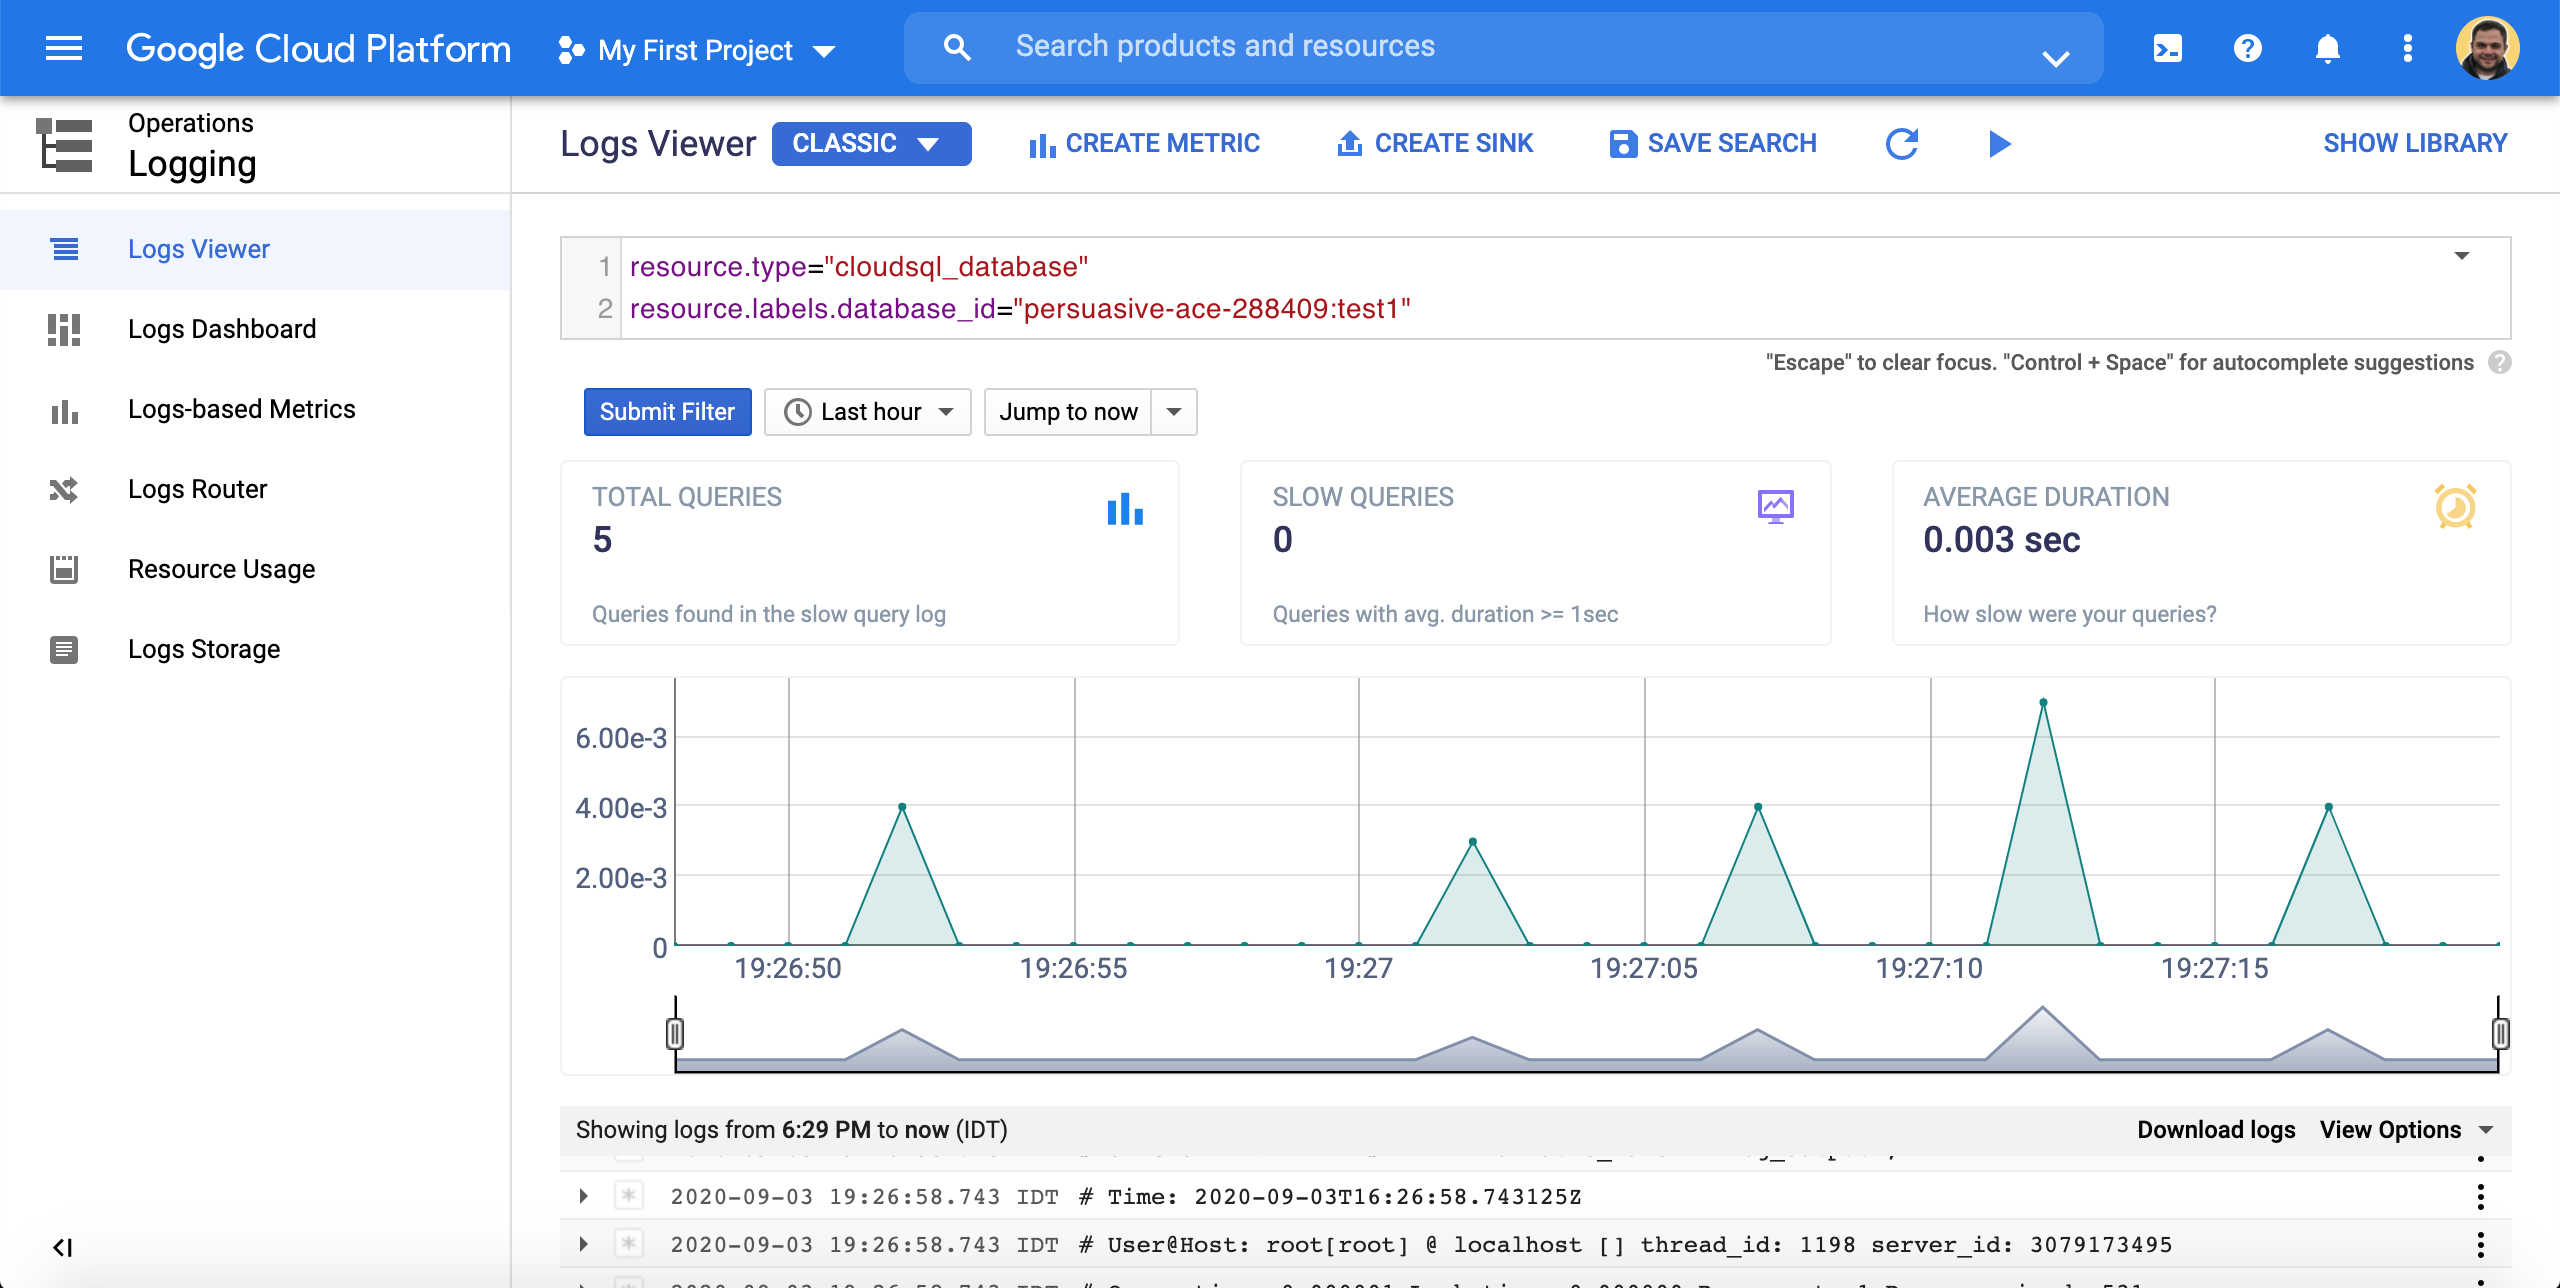2560x1288 pixels.
Task: Select Logs Router in the sidebar
Action: [256, 489]
